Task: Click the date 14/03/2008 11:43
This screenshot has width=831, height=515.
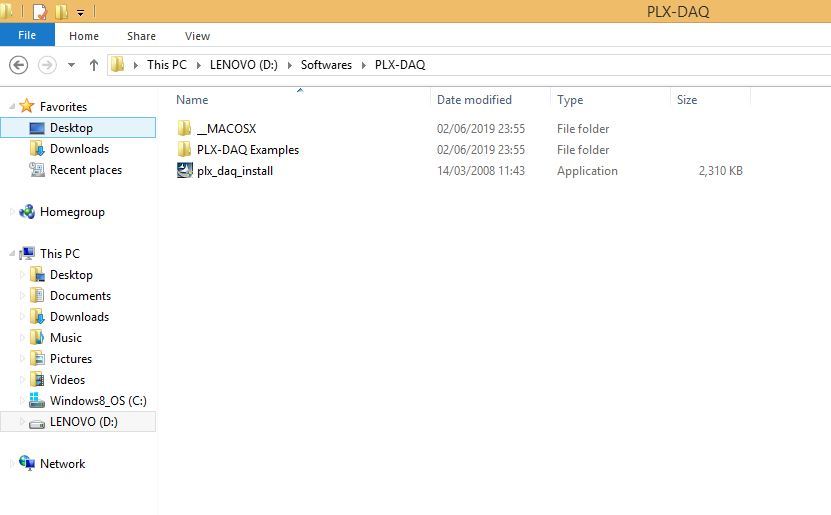Action: pyautogui.click(x=481, y=171)
